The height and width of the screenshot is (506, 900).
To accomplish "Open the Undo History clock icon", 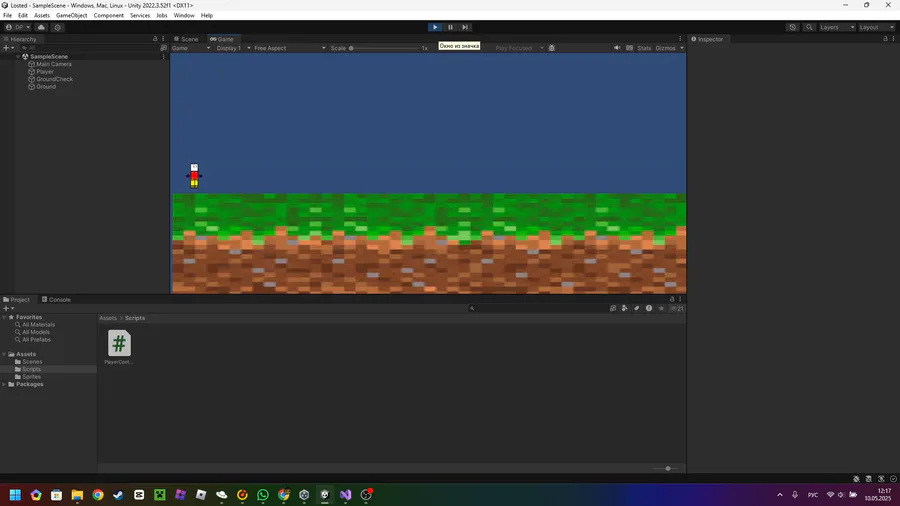I will tap(793, 27).
